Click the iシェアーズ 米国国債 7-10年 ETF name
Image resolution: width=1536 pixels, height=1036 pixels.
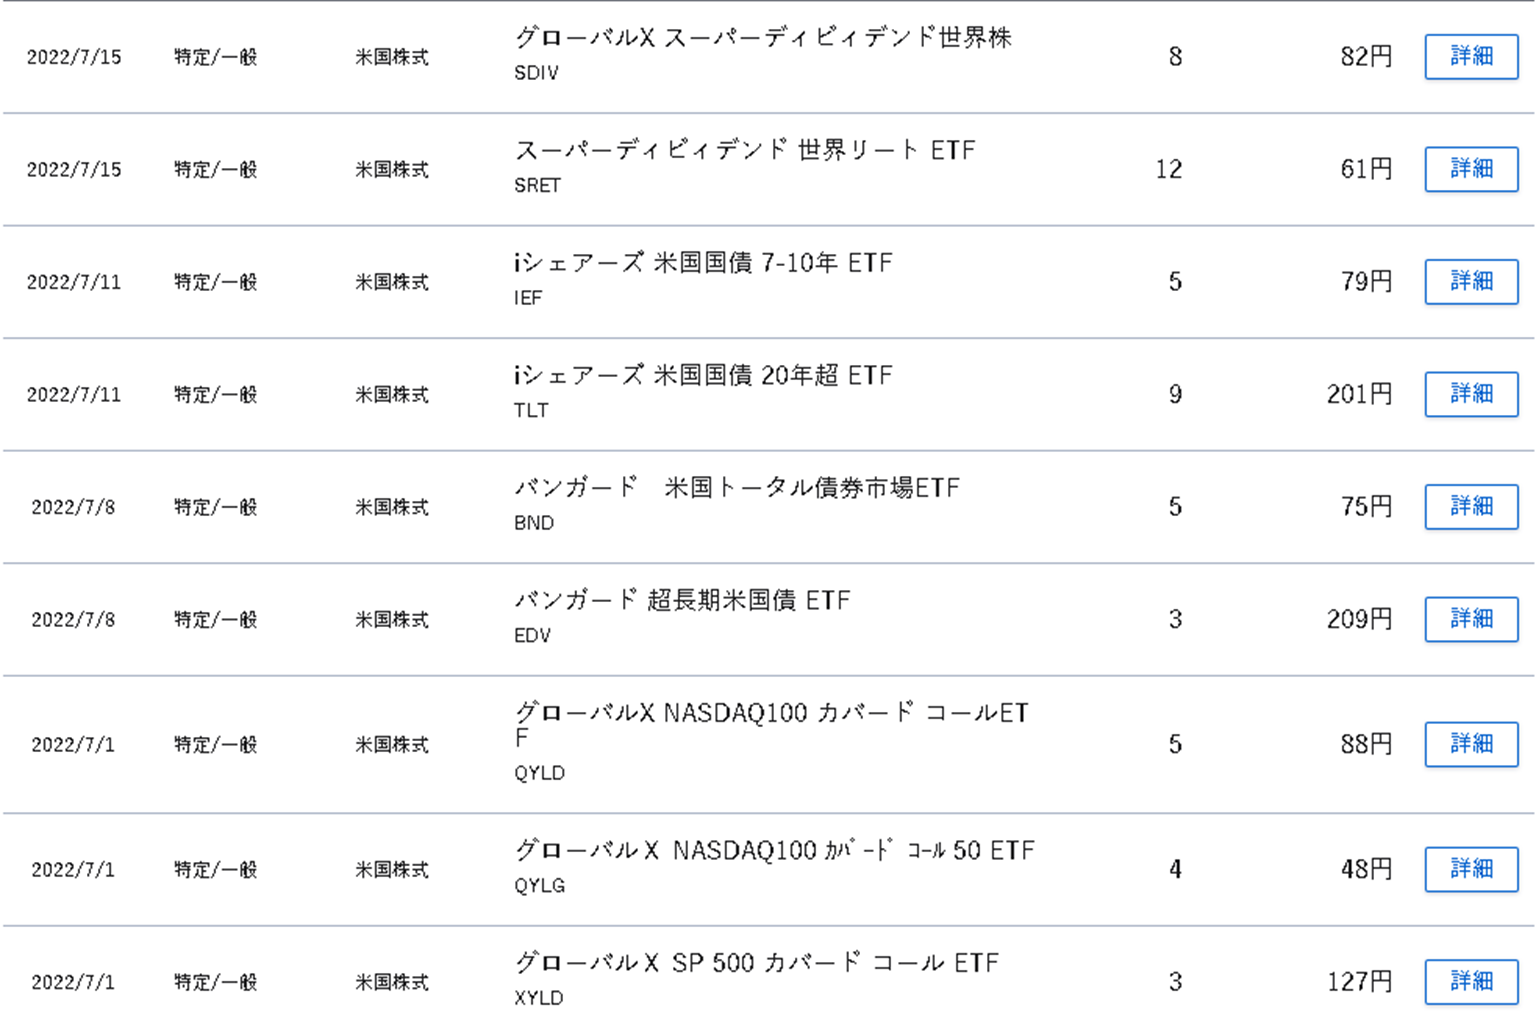click(703, 263)
